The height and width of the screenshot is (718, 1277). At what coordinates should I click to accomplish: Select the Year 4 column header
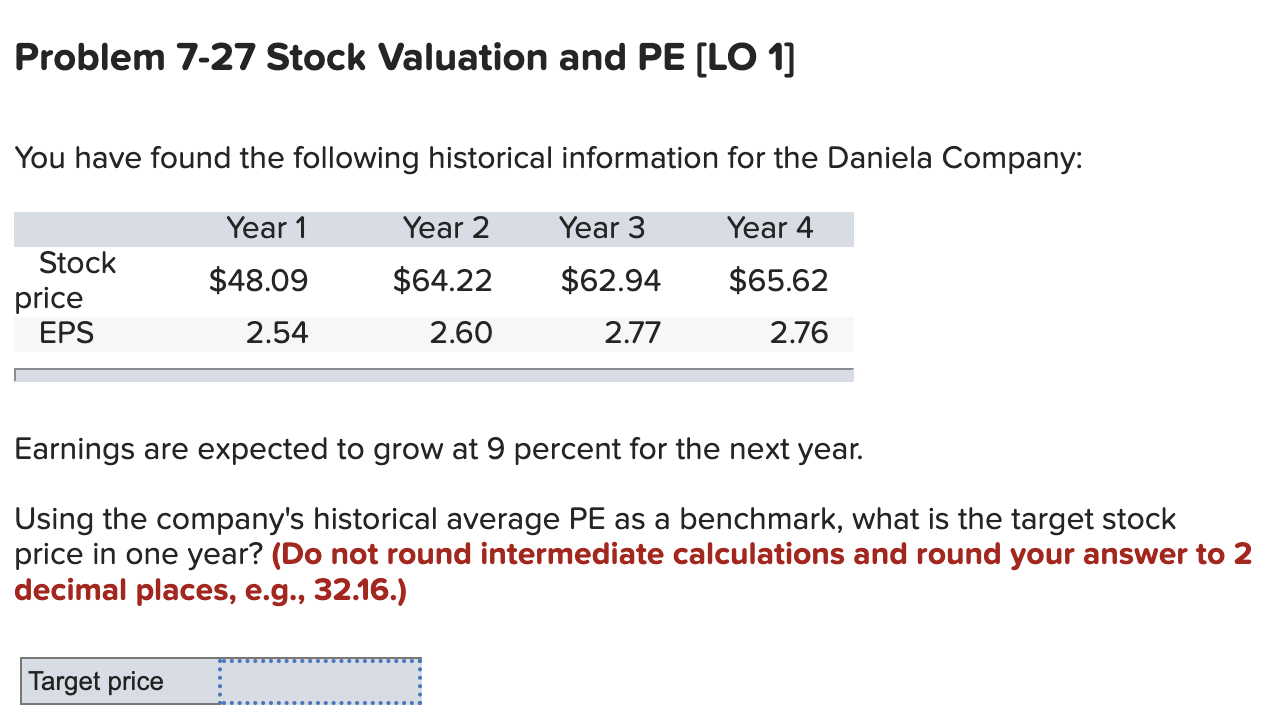pyautogui.click(x=771, y=228)
